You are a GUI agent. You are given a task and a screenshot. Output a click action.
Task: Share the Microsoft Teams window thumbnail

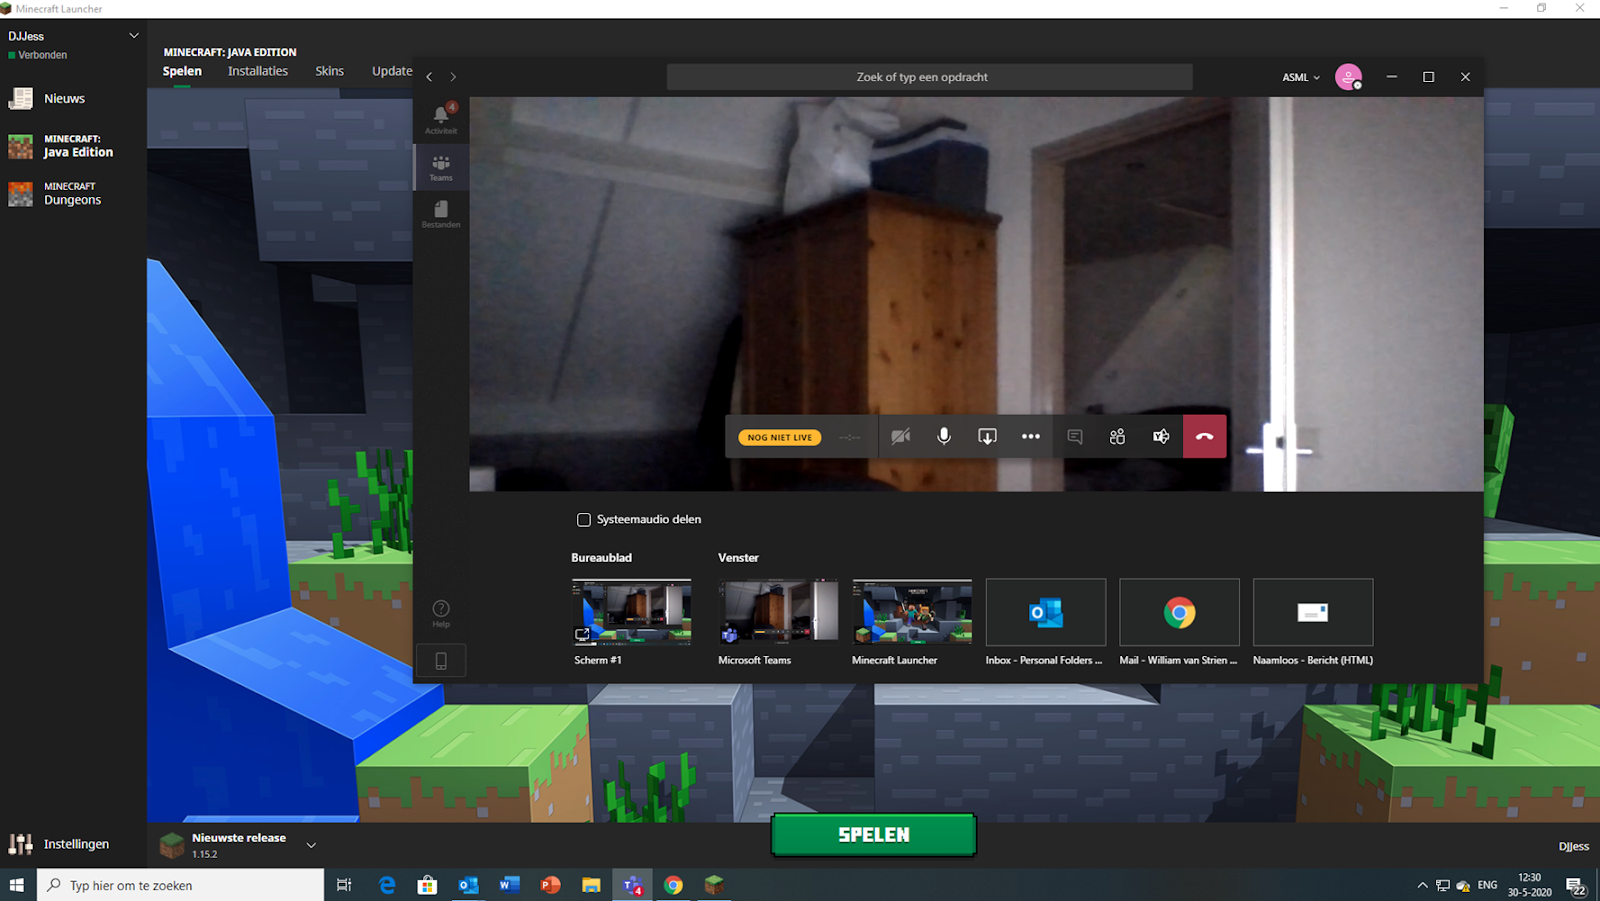(778, 612)
